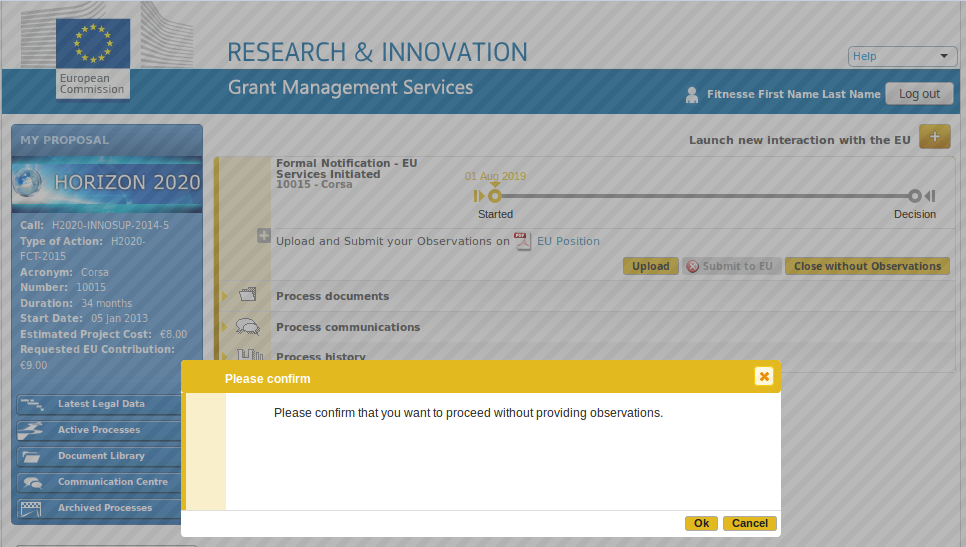Click the Estimated Project Cost €8.00 value
966x547 pixels.
click(174, 334)
